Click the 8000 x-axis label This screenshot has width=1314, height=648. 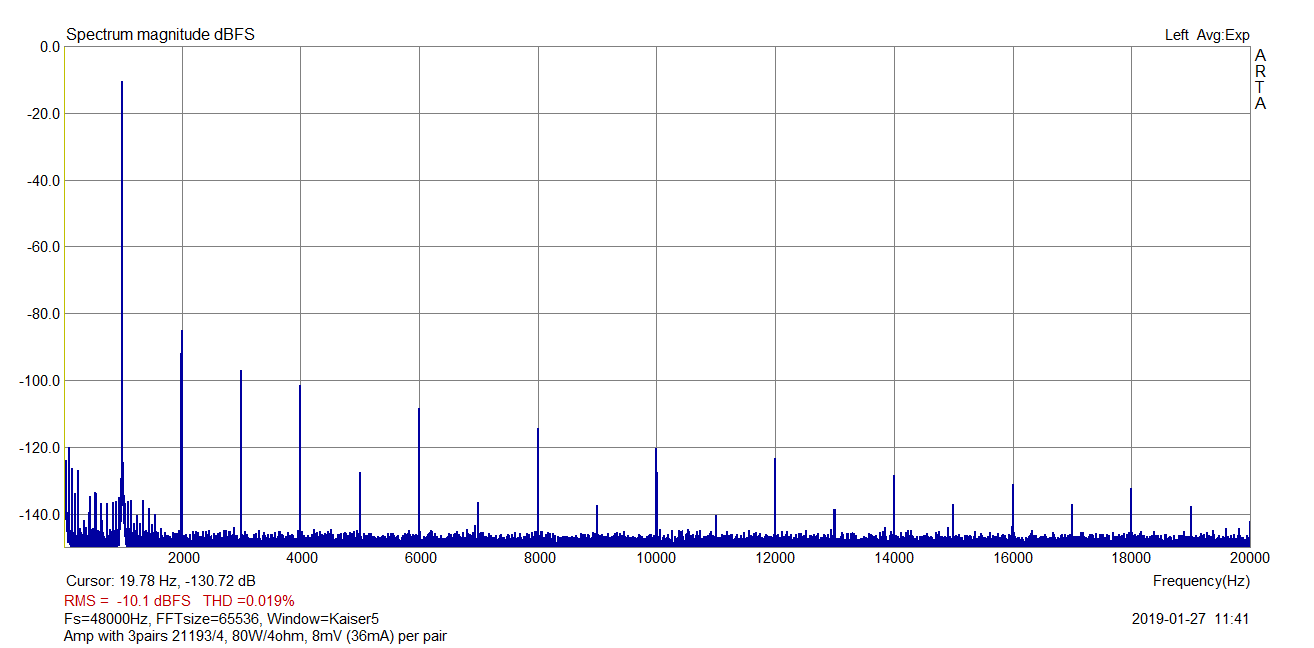tap(539, 558)
